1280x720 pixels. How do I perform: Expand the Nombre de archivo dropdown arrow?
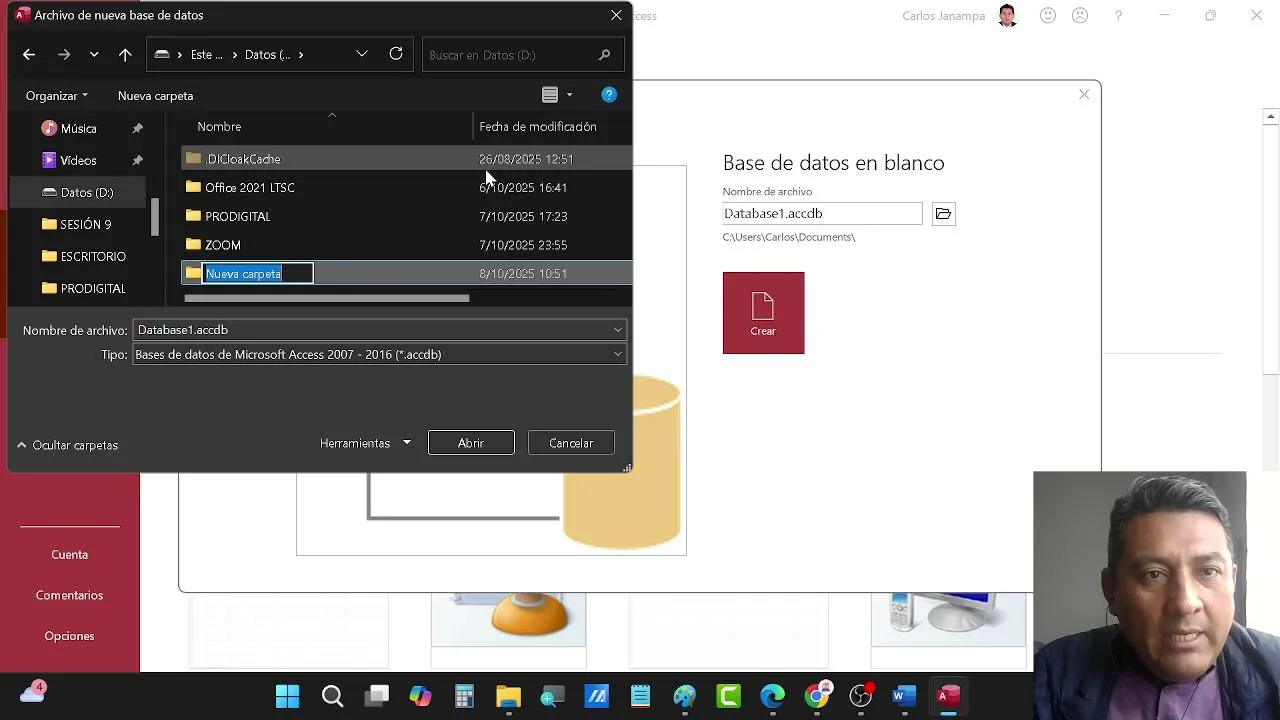[618, 330]
